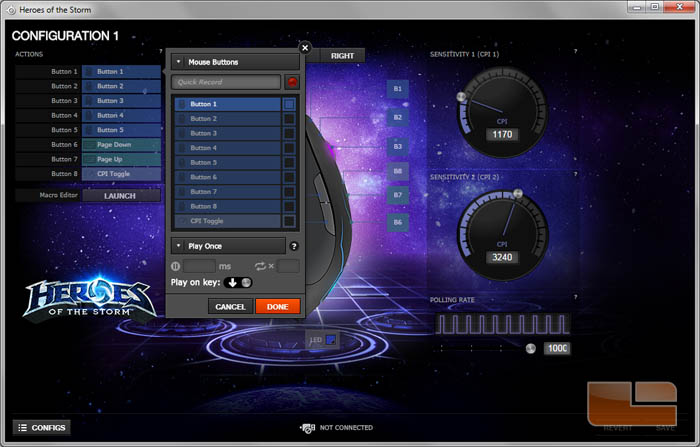Click the polling rate slider handle
The width and height of the screenshot is (700, 447).
530,348
